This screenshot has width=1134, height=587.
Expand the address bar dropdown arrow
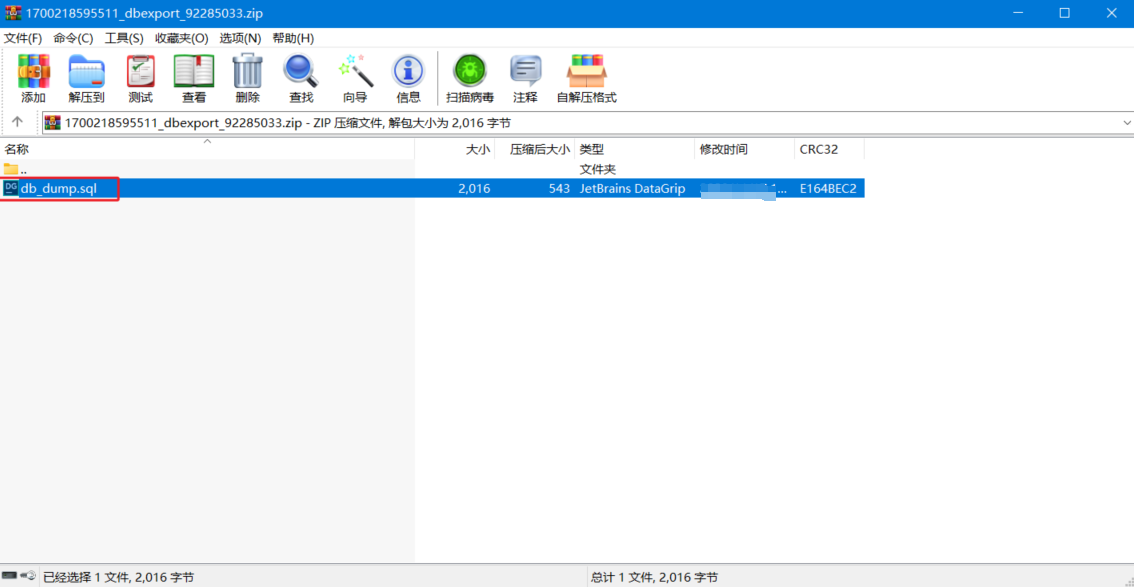click(x=1126, y=123)
